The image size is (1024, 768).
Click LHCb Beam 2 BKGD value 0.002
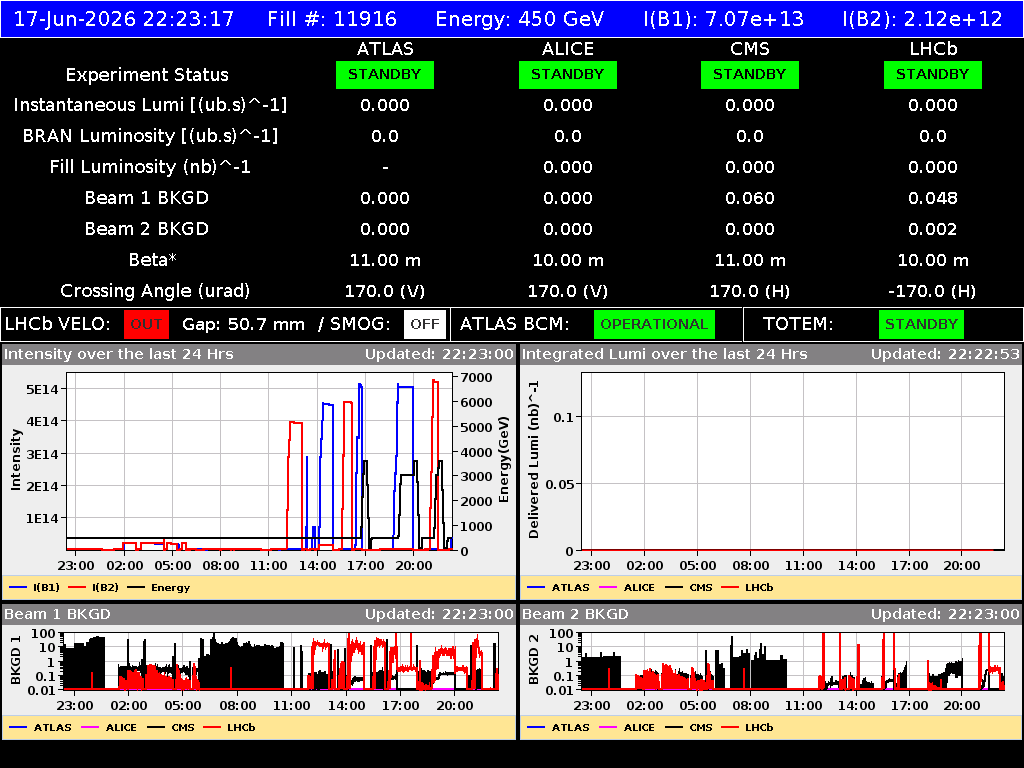[x=933, y=229]
